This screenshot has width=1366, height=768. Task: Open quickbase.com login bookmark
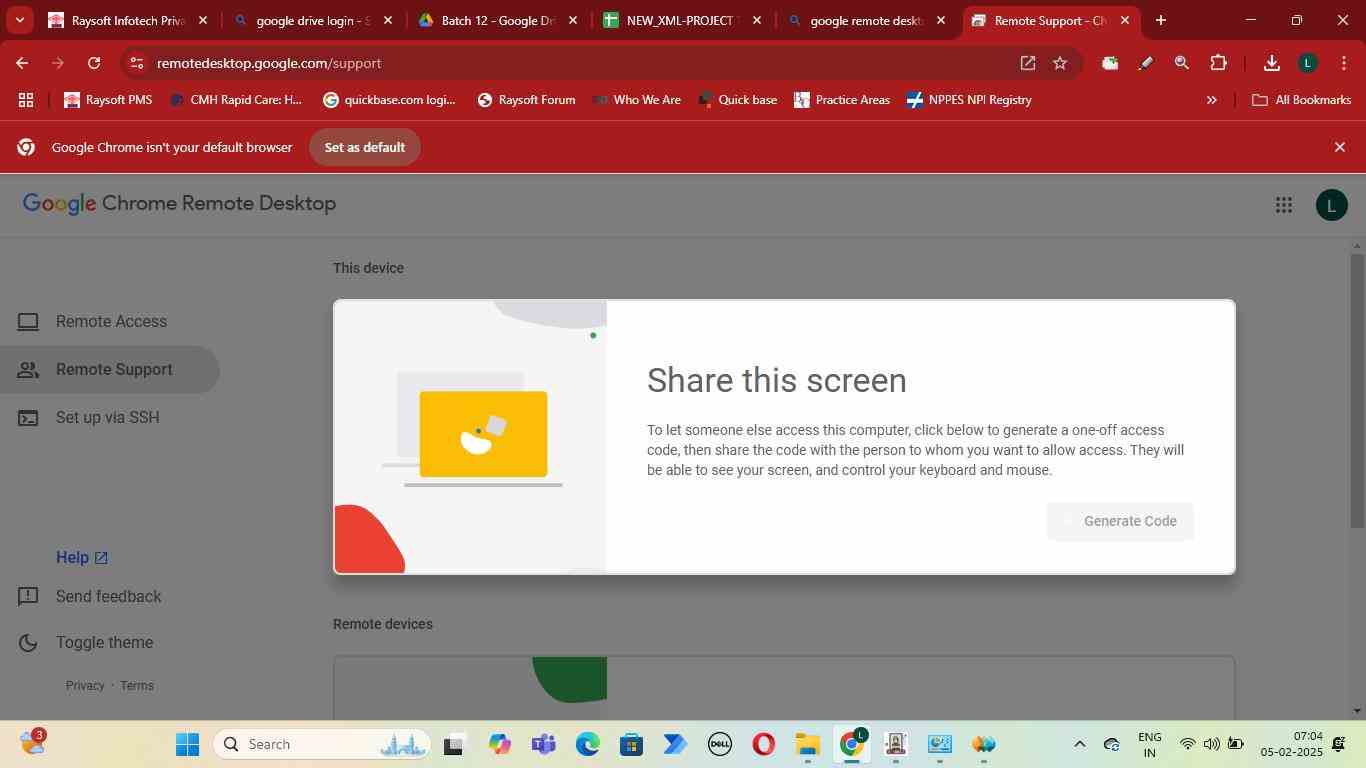point(389,100)
